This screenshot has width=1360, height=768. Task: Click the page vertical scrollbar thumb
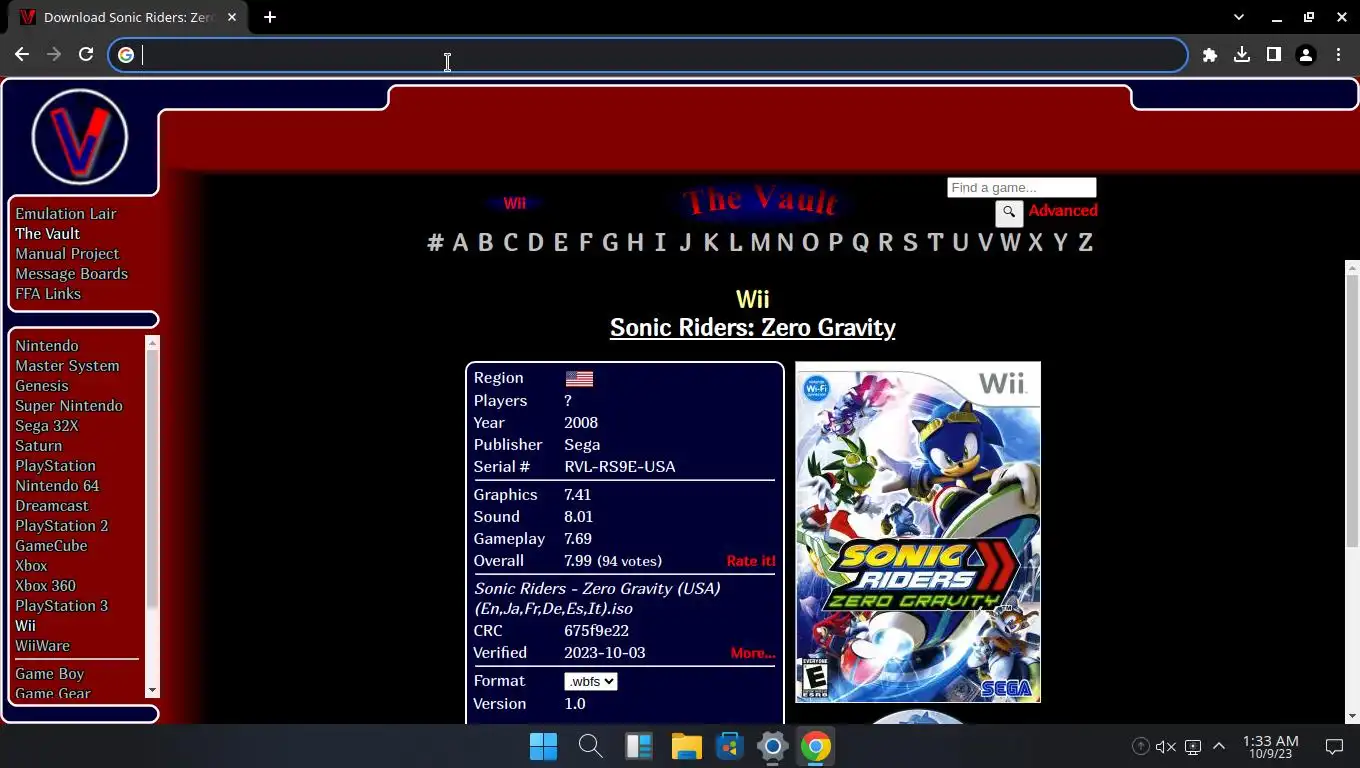click(1352, 412)
